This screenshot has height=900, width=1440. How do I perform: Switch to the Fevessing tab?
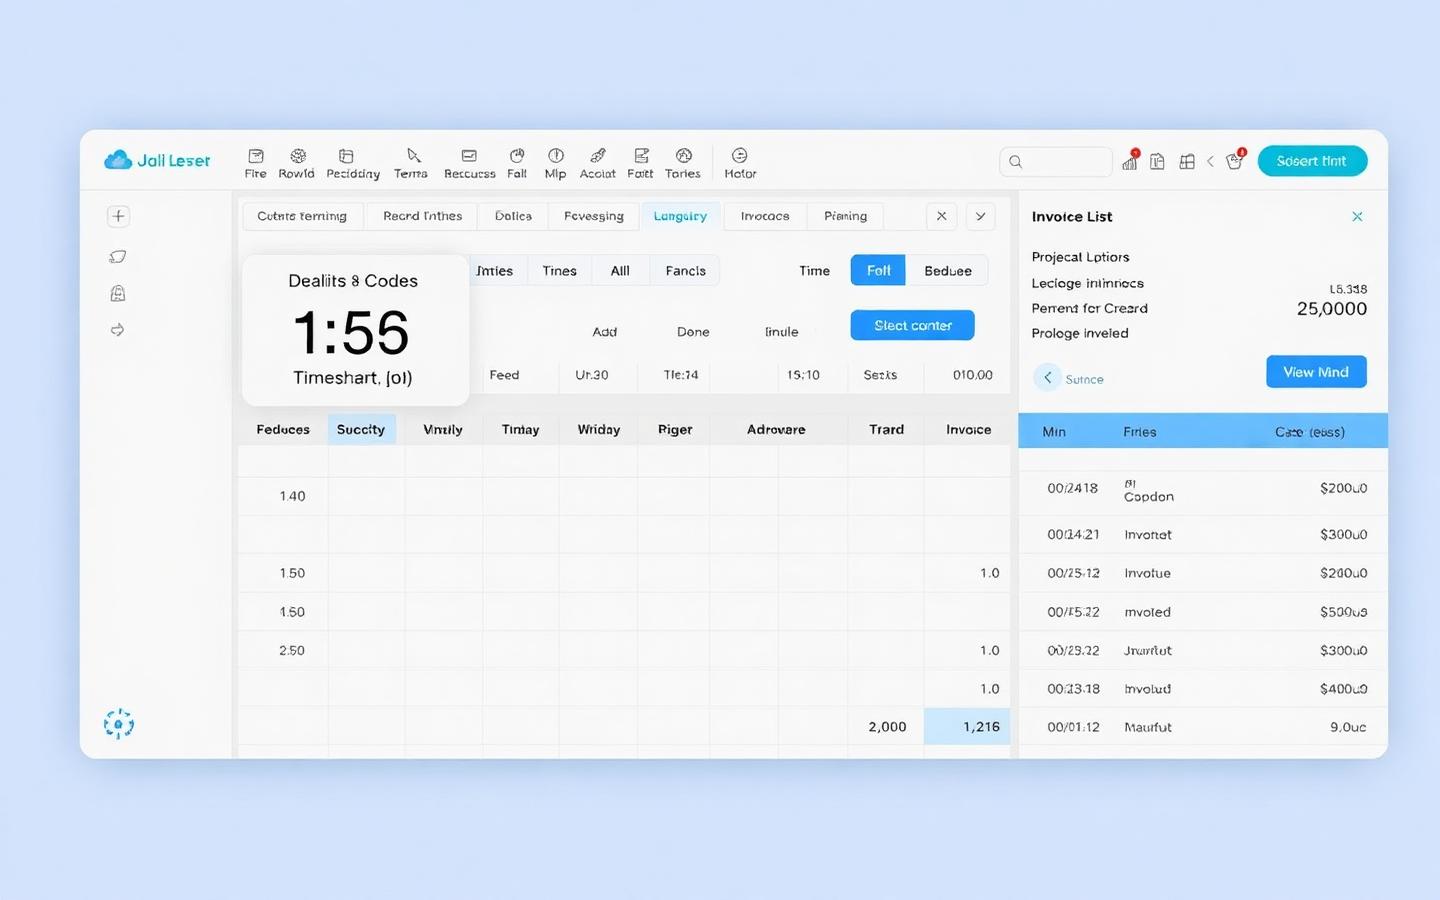pos(593,216)
